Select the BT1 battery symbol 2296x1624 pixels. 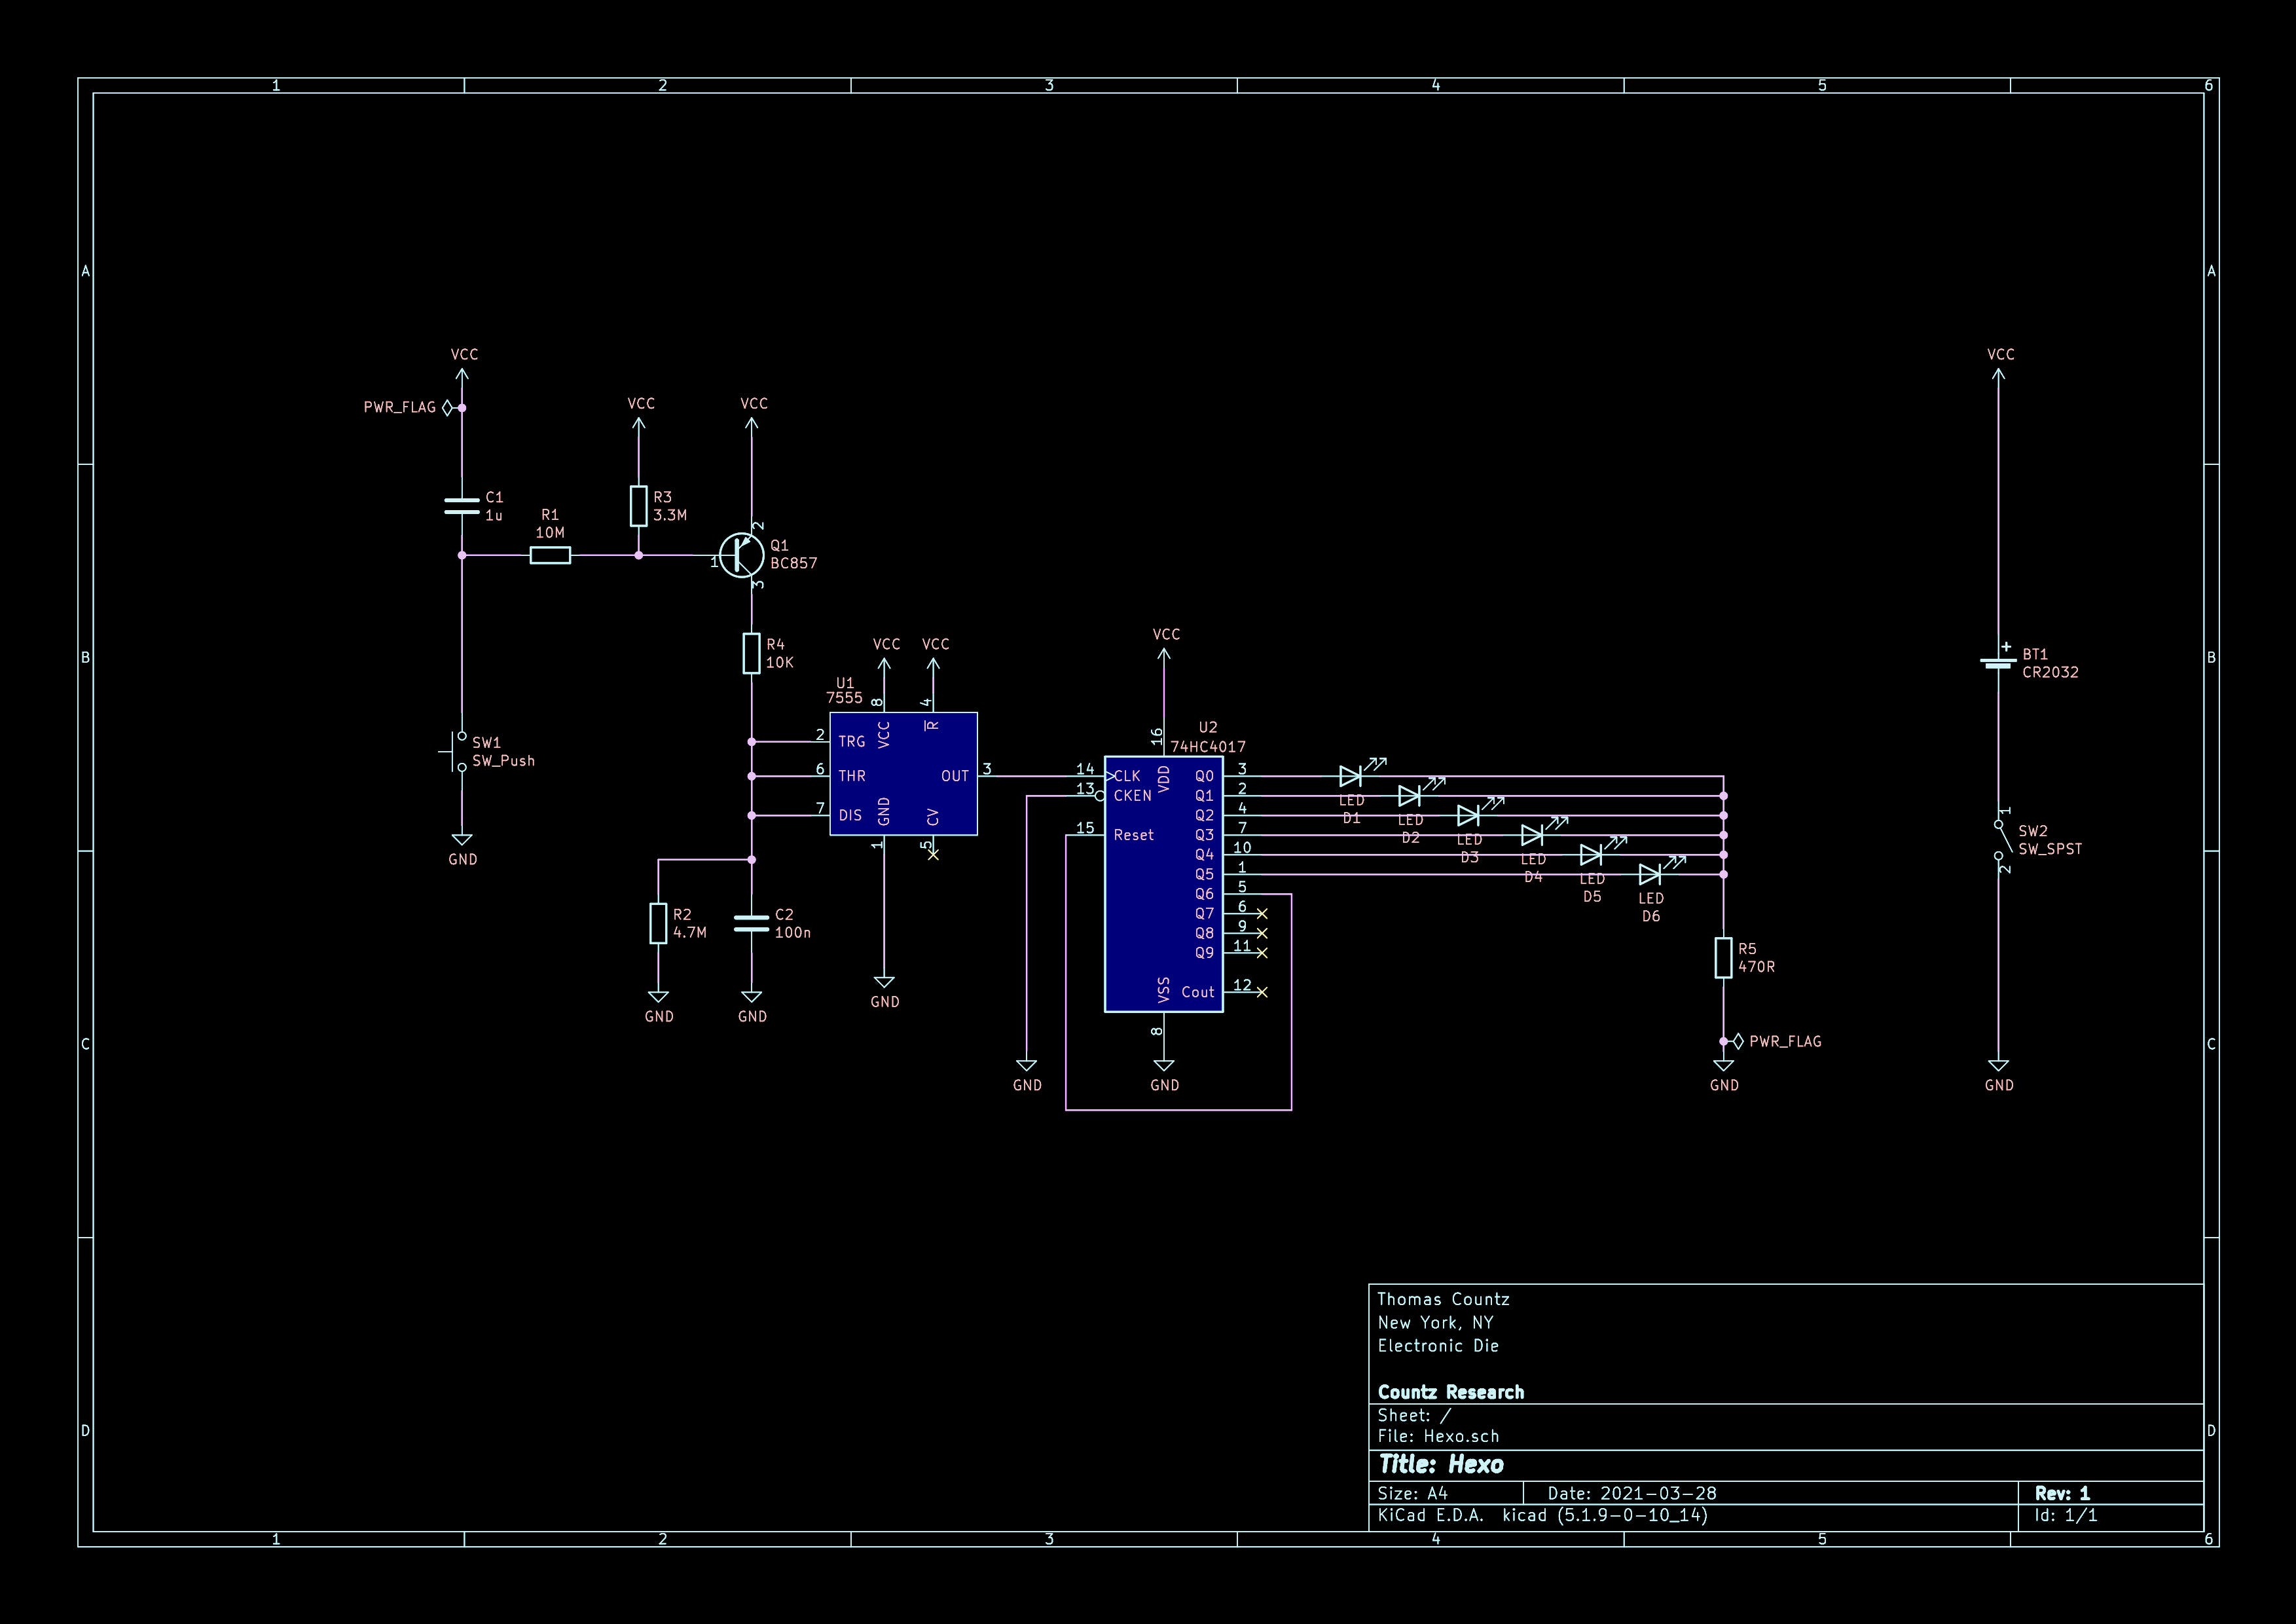(x=1999, y=660)
